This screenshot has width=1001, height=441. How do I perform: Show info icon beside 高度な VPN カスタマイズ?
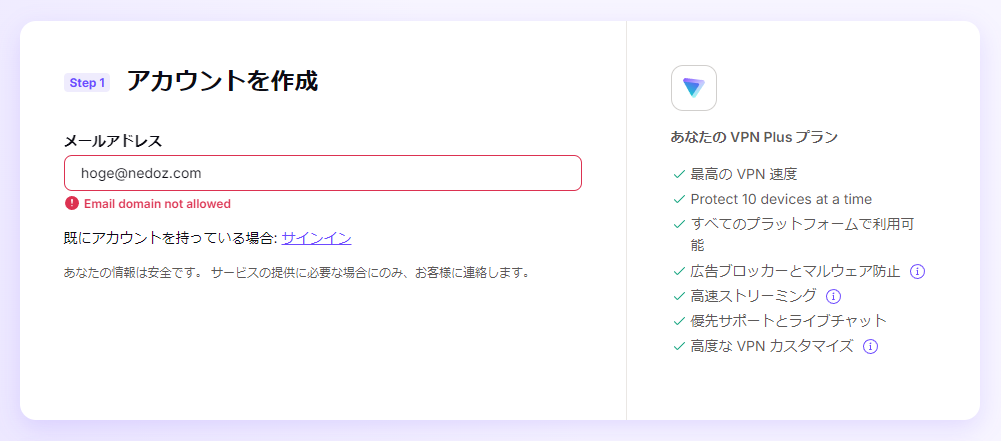pyautogui.click(x=870, y=347)
